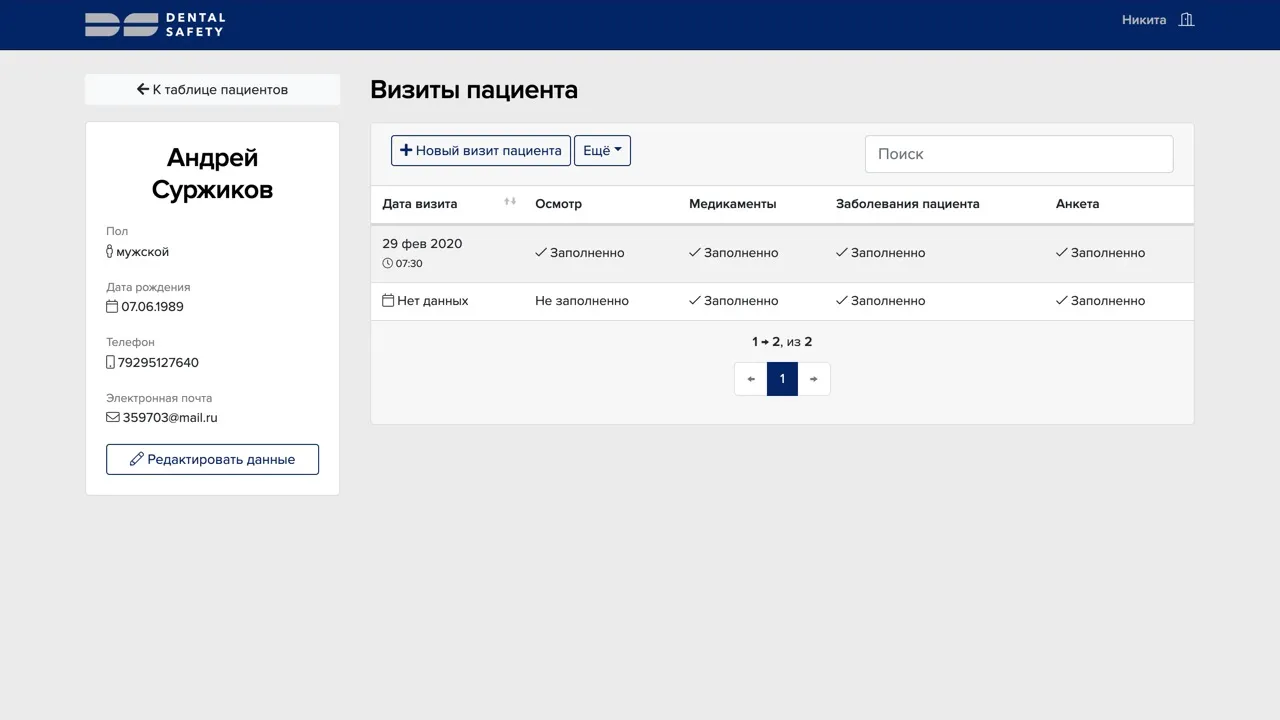Click the gender icon beside мужской

click(x=109, y=251)
